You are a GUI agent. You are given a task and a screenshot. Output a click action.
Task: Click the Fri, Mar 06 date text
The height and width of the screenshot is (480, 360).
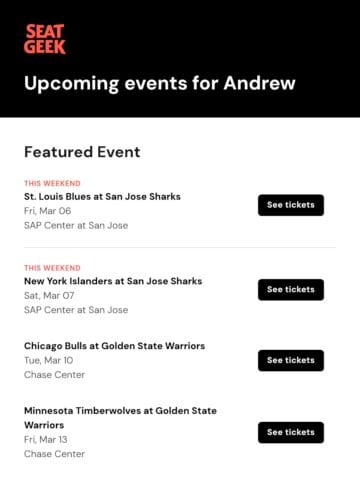(48, 211)
